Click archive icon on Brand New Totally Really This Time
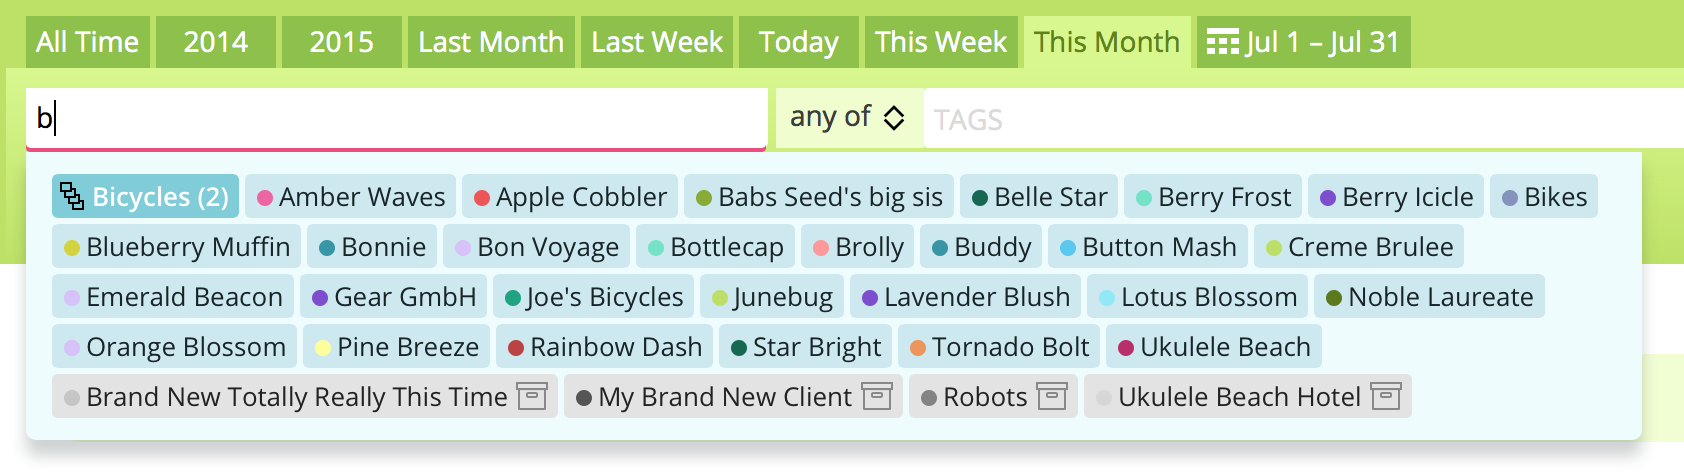 pos(532,396)
